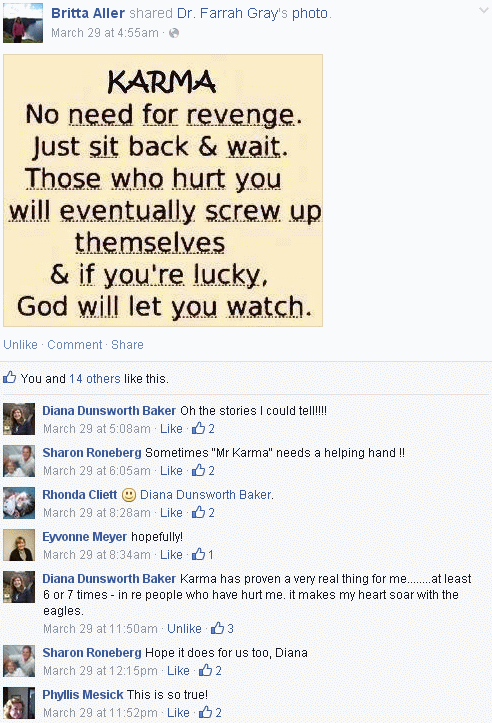Click thumbs-up icon showing 3 likes
Image resolution: width=492 pixels, height=723 pixels.
pyautogui.click(x=218, y=628)
